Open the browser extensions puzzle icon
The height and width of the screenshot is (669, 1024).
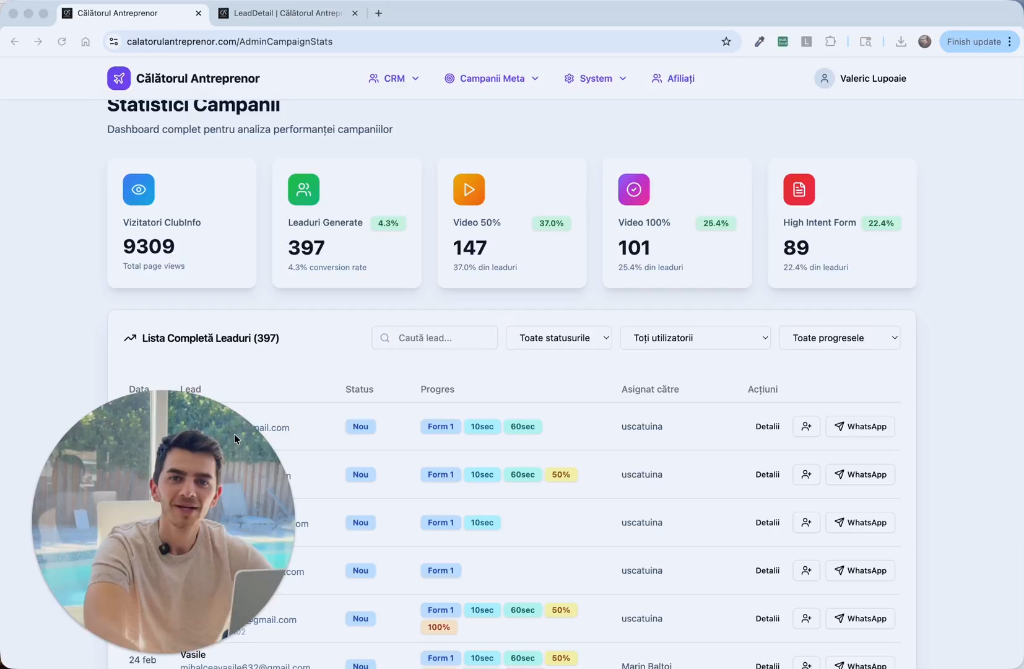(x=830, y=42)
